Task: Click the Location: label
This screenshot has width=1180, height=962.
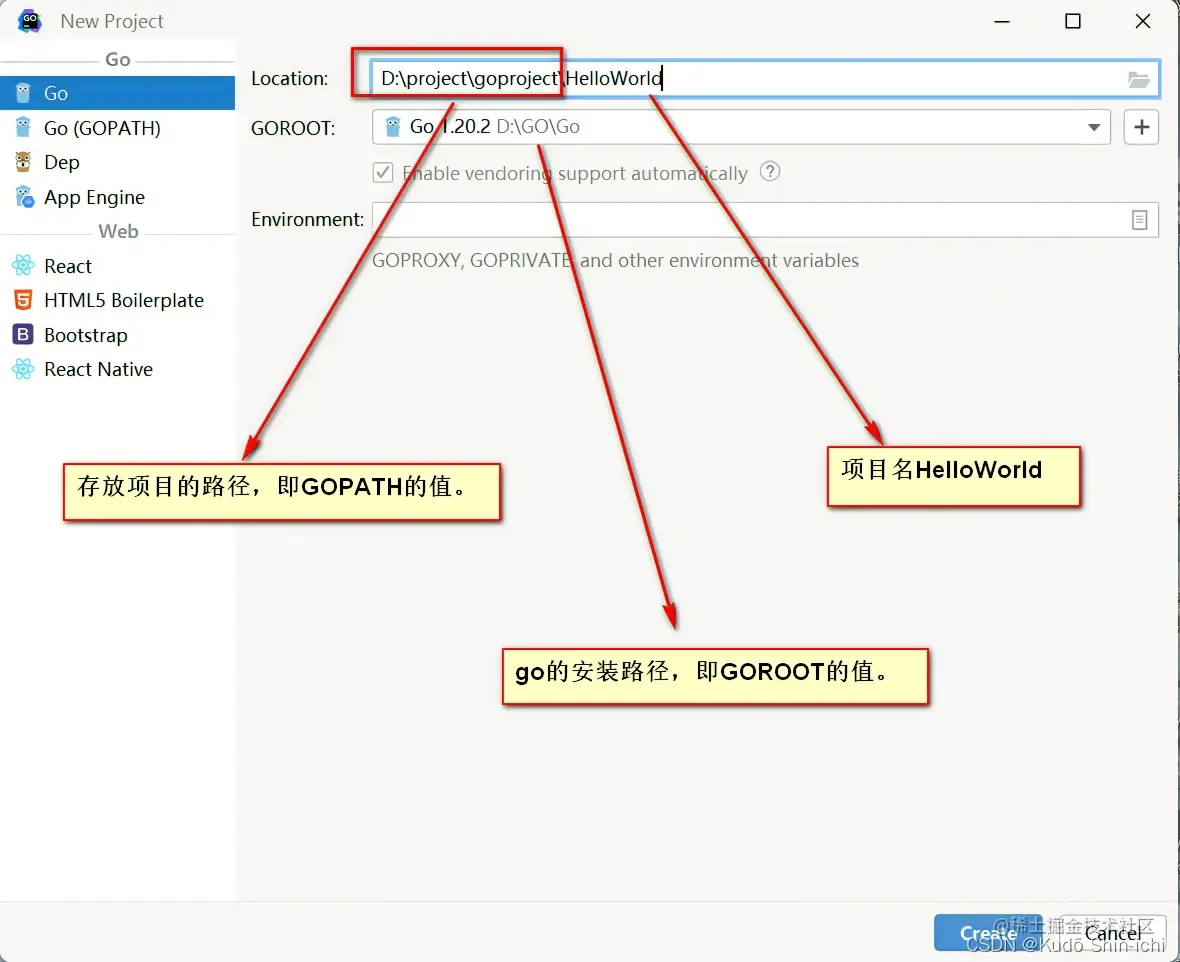Action: [290, 78]
